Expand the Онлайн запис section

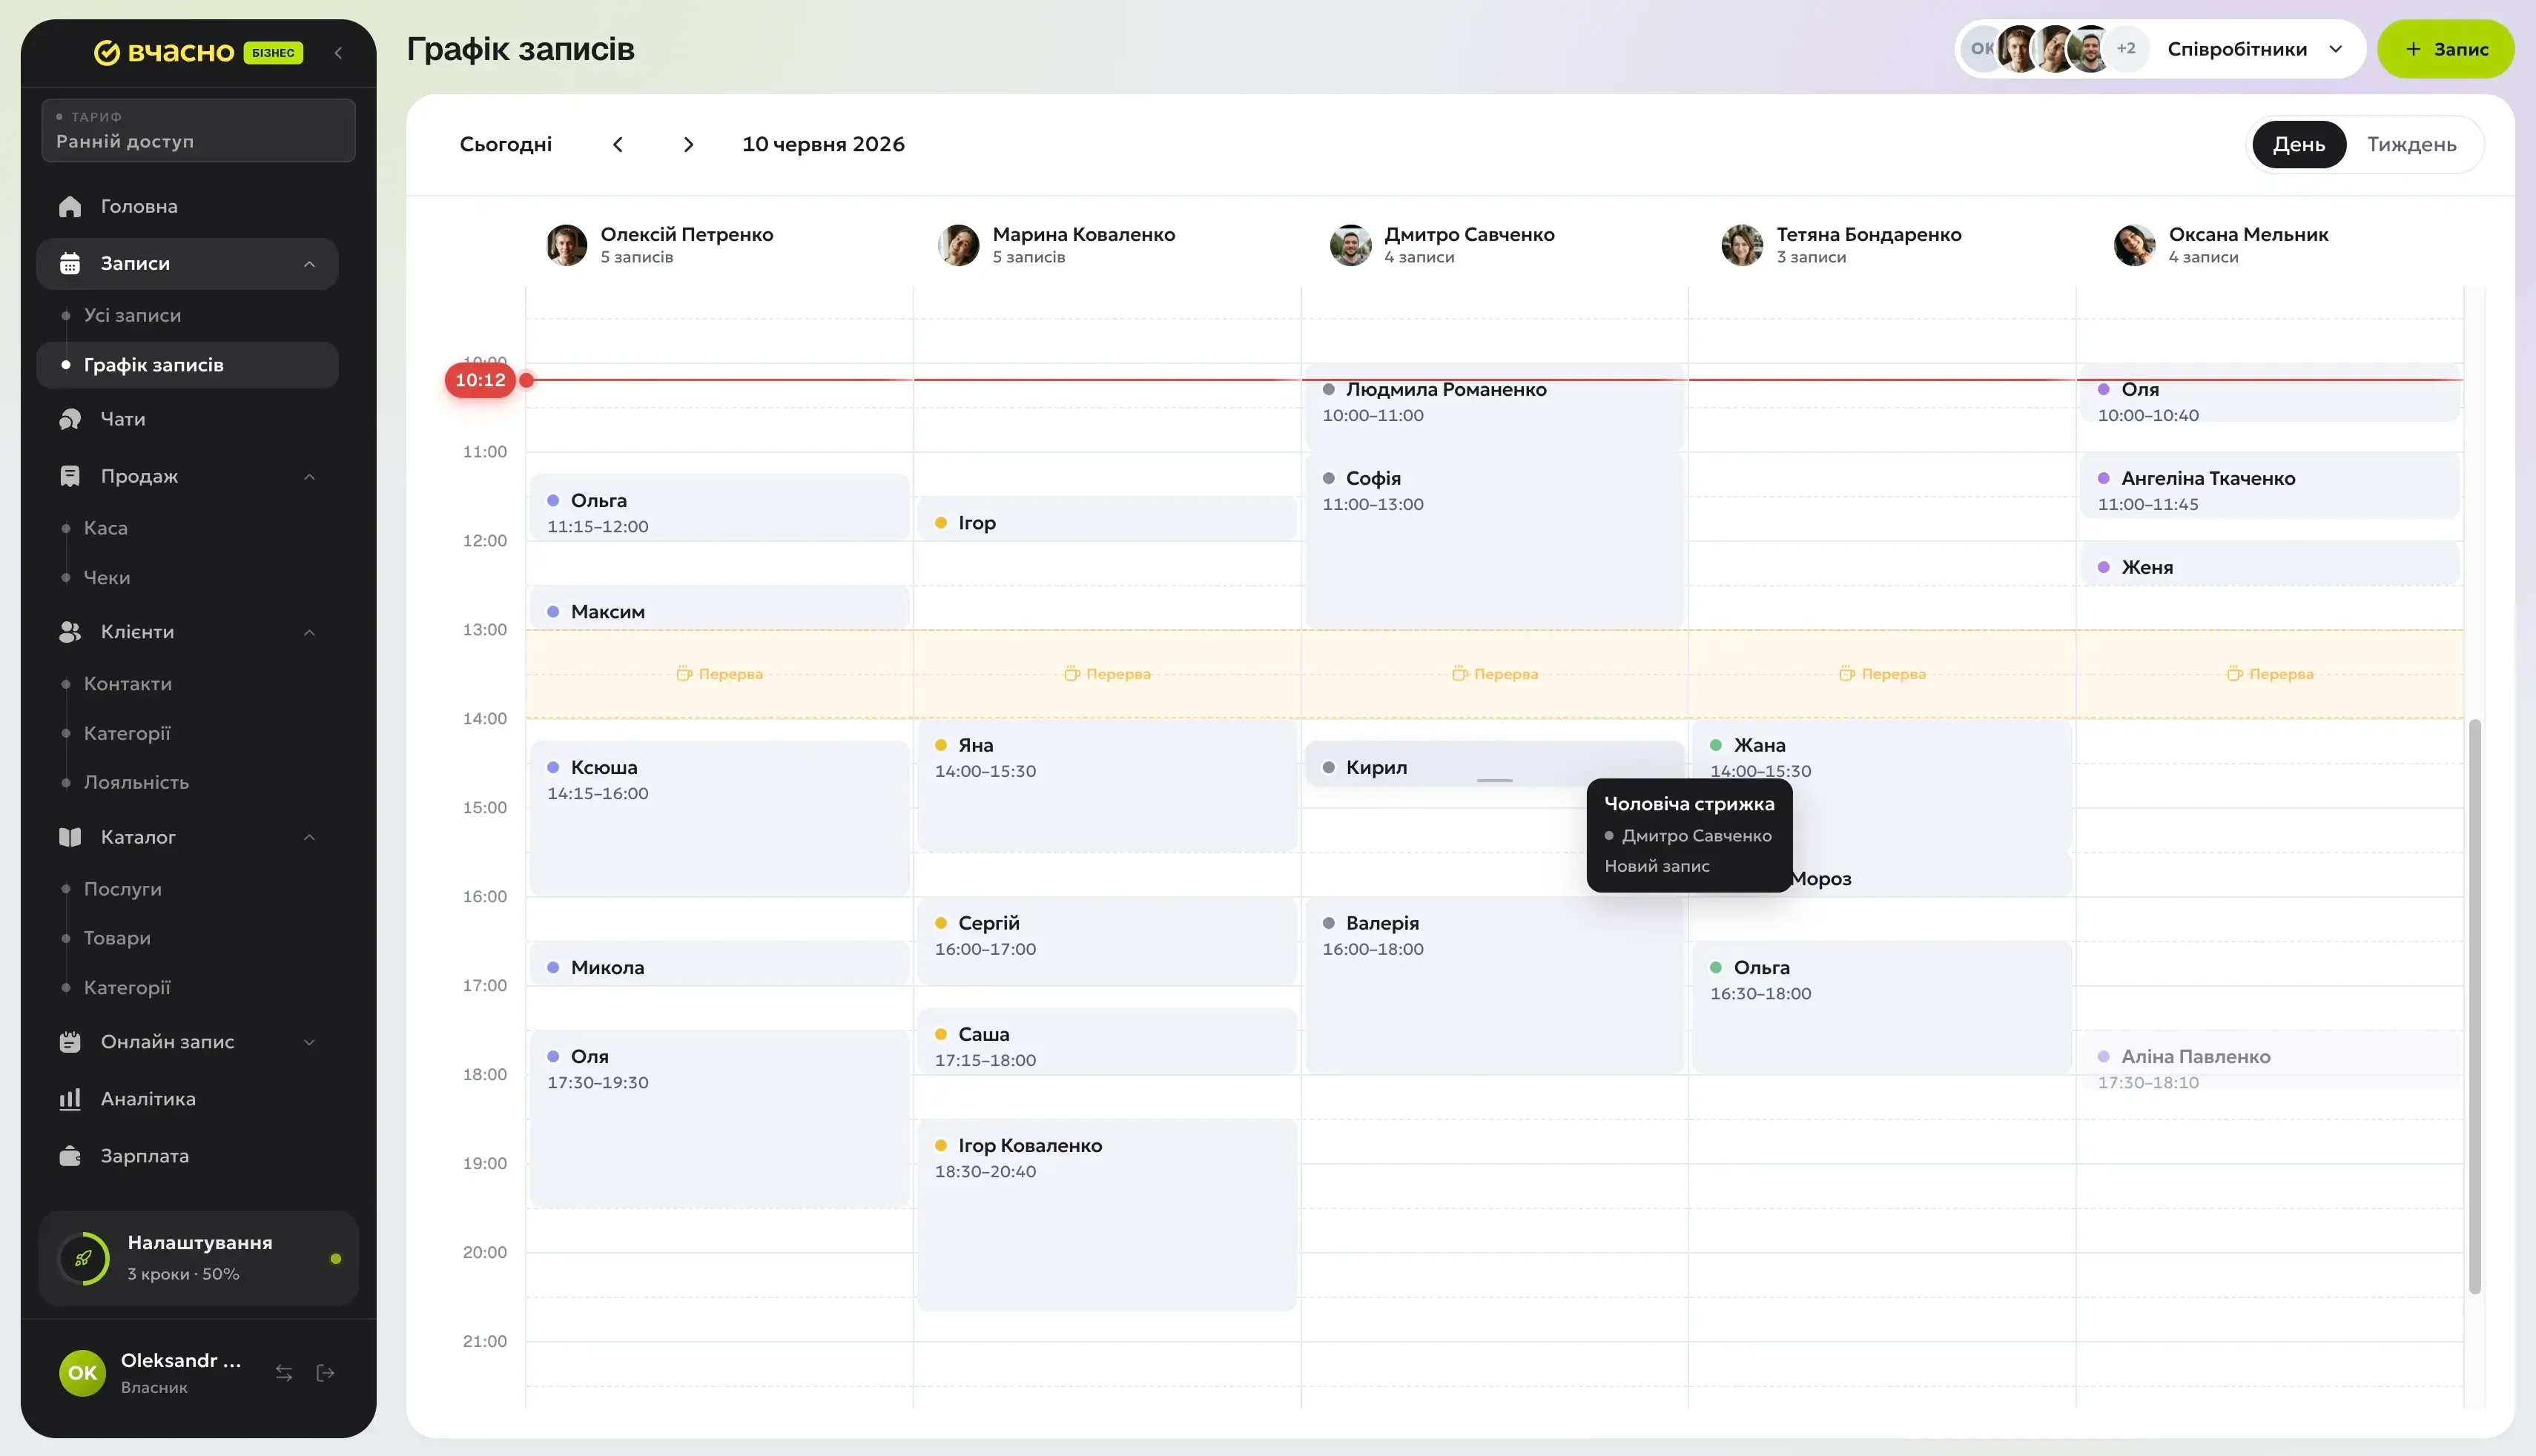309,1041
